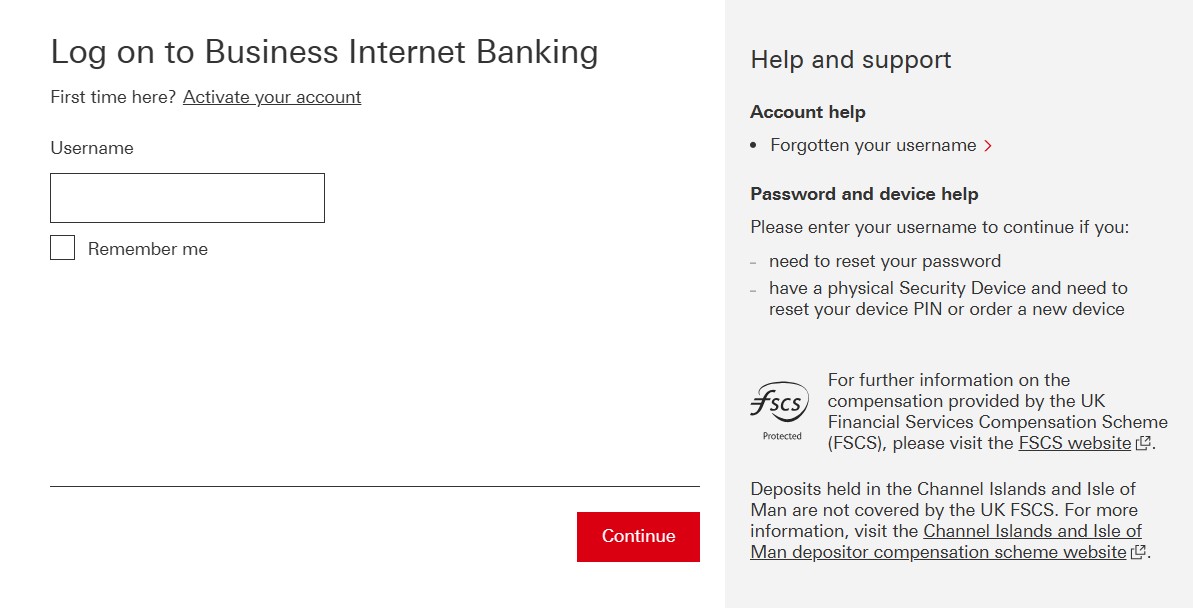The image size is (1193, 608).
Task: Click the bullet next to Forgotten your username
Action: click(754, 145)
